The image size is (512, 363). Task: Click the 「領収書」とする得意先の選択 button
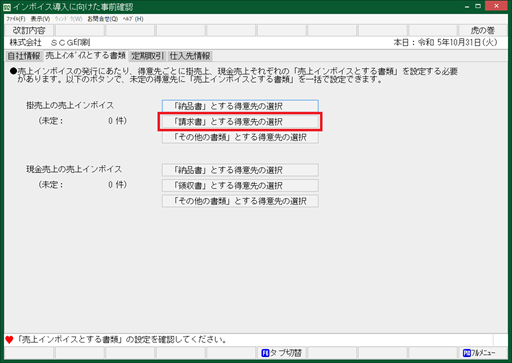(240, 186)
